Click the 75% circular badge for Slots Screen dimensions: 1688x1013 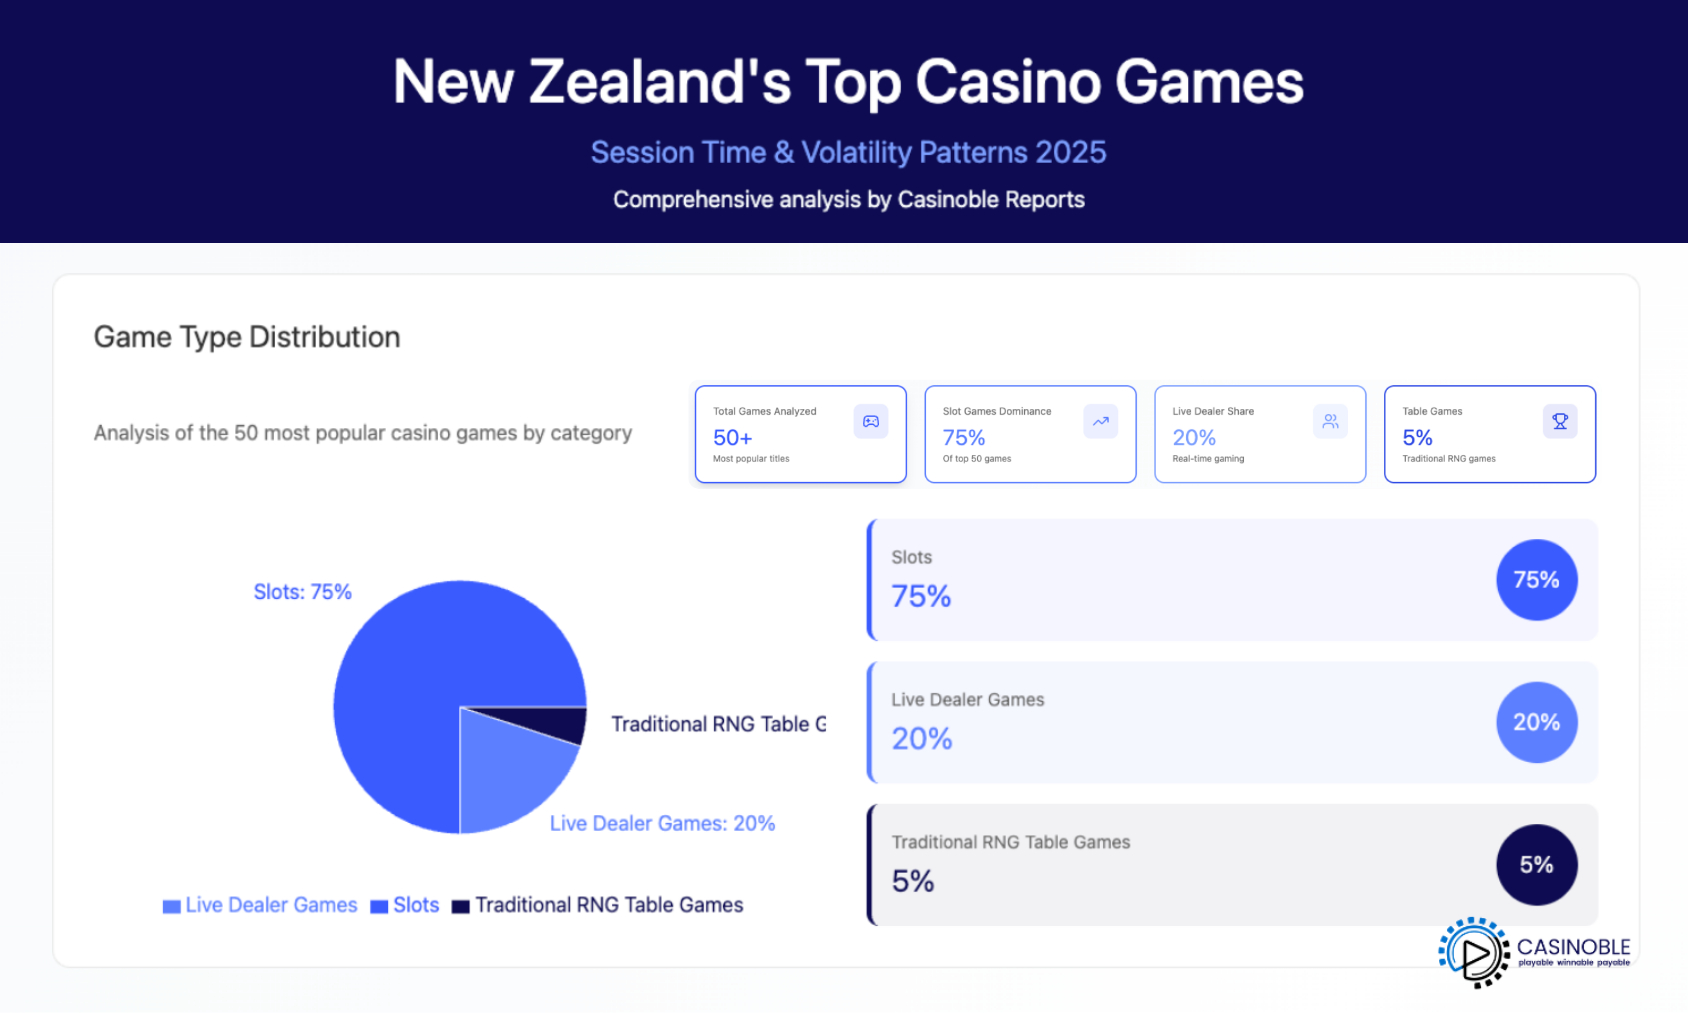1536,580
